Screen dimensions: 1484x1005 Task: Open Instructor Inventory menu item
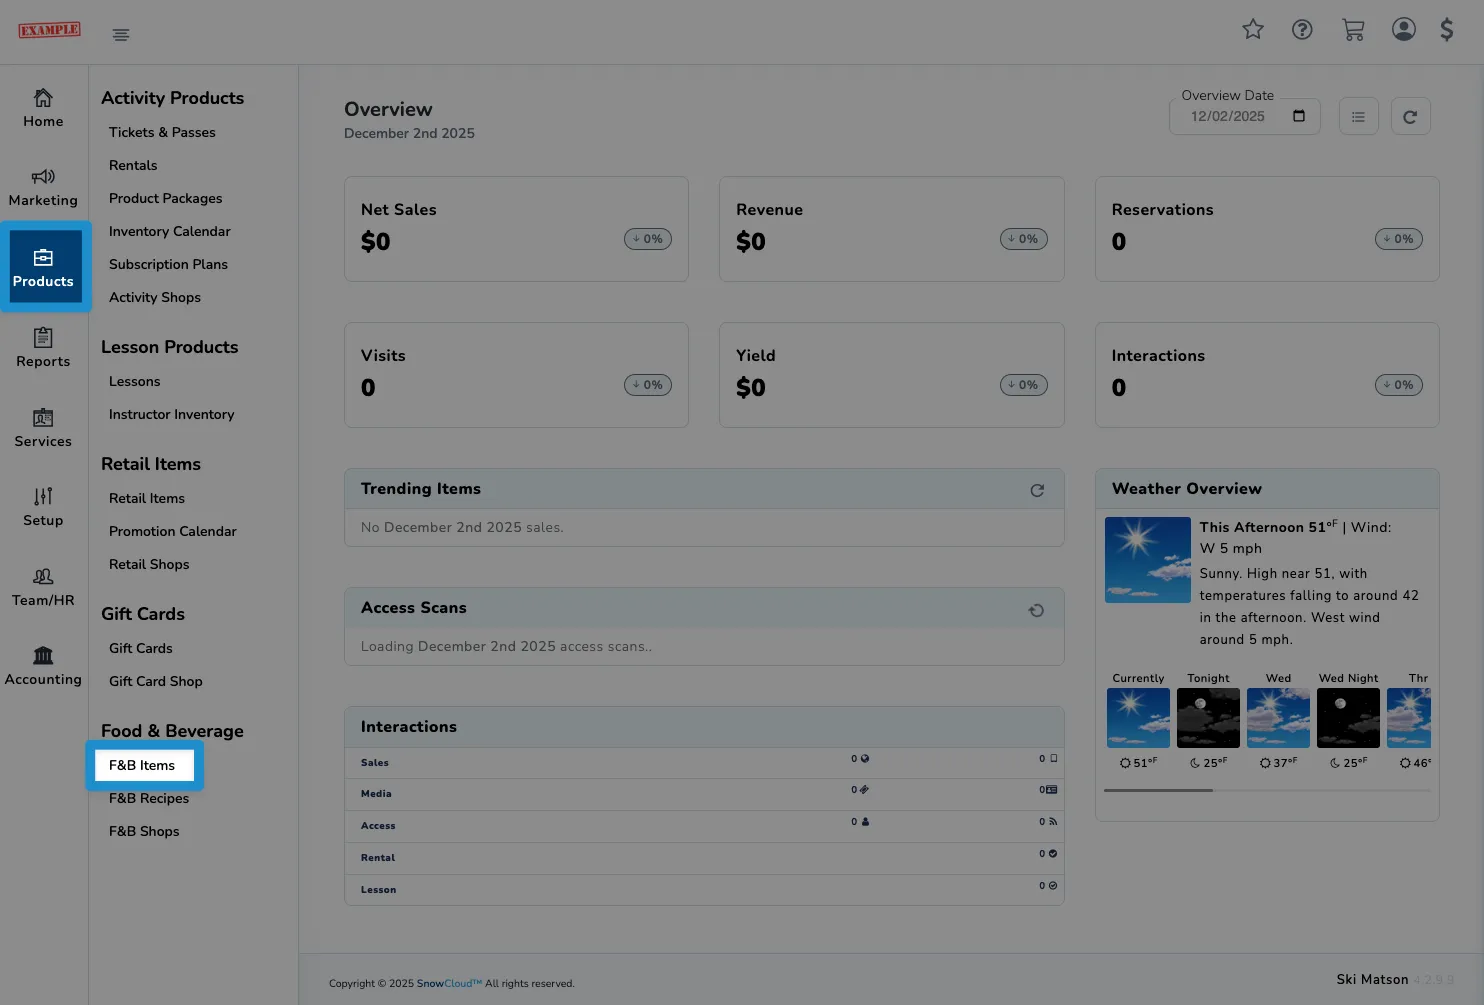click(x=171, y=414)
